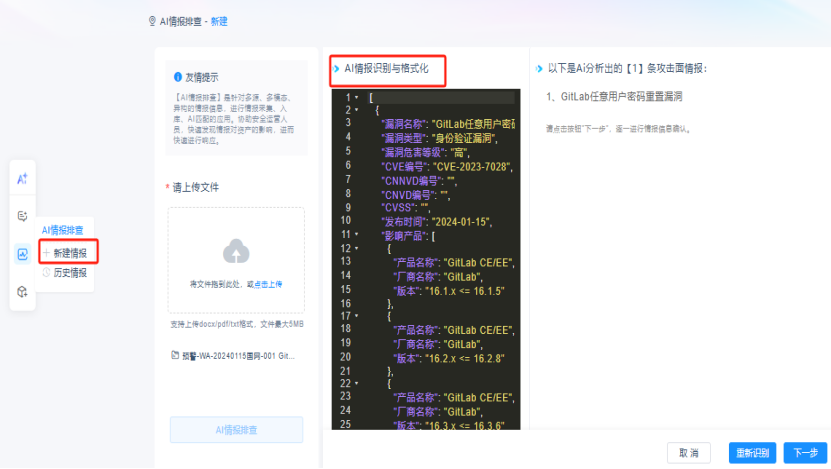The width and height of the screenshot is (831, 469).
Task: Click the chevron beside 以下是Ai分析出的
Action: point(539,69)
